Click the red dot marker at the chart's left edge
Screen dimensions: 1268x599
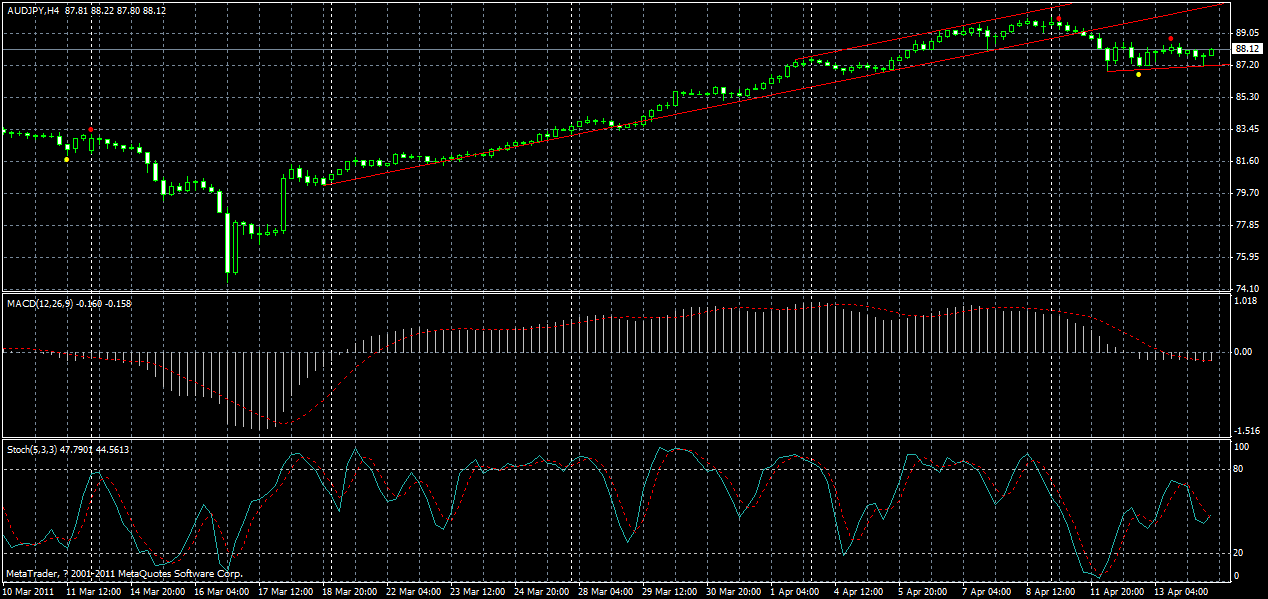click(92, 129)
